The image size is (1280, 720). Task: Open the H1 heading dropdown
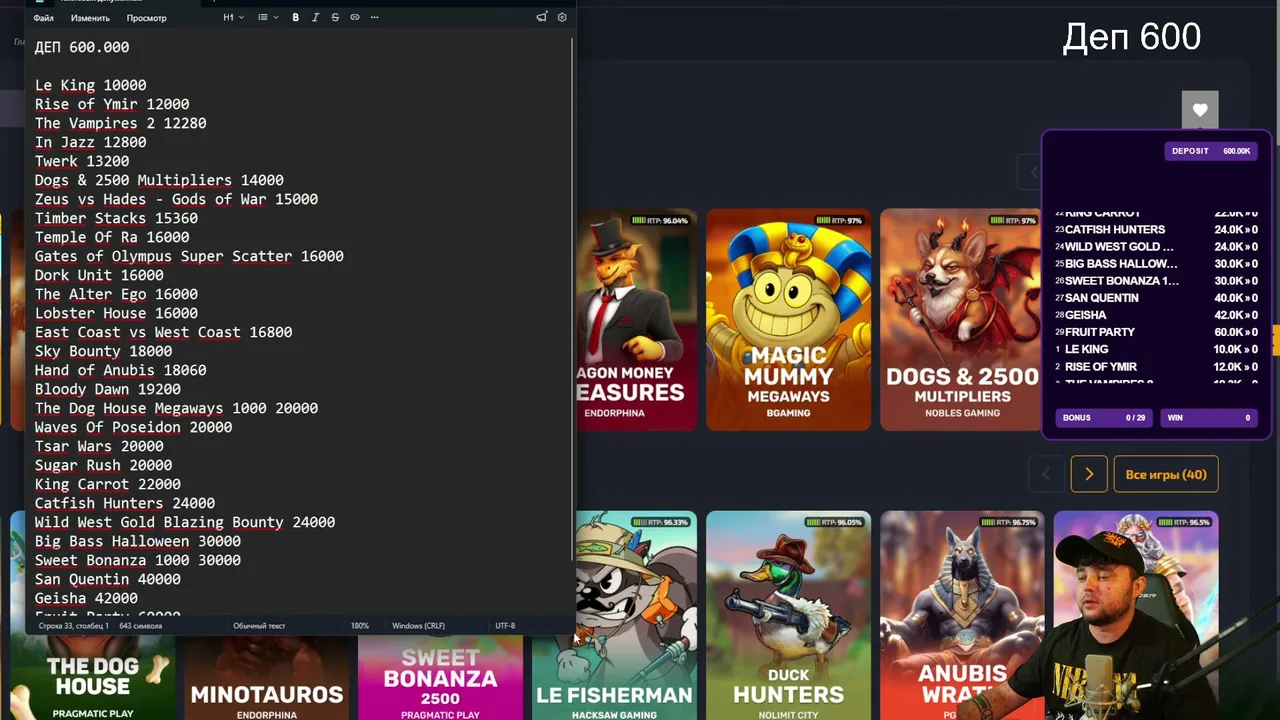tap(233, 17)
